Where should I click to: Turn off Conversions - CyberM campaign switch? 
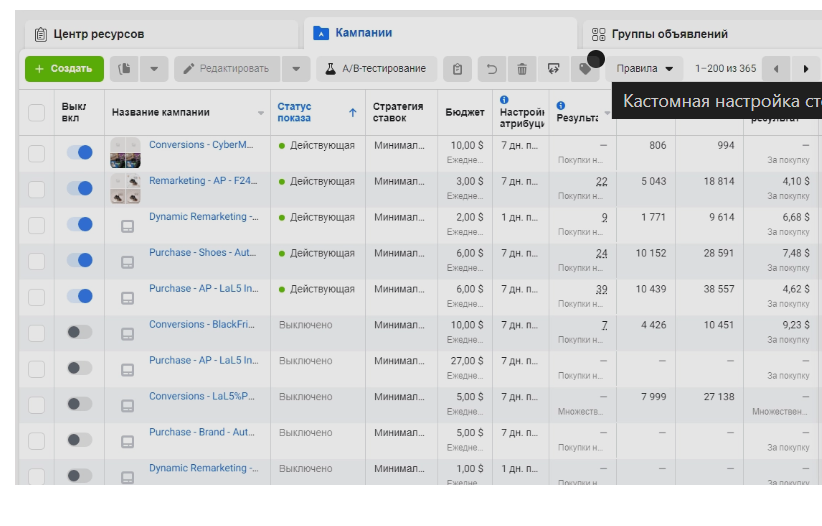coord(80,153)
